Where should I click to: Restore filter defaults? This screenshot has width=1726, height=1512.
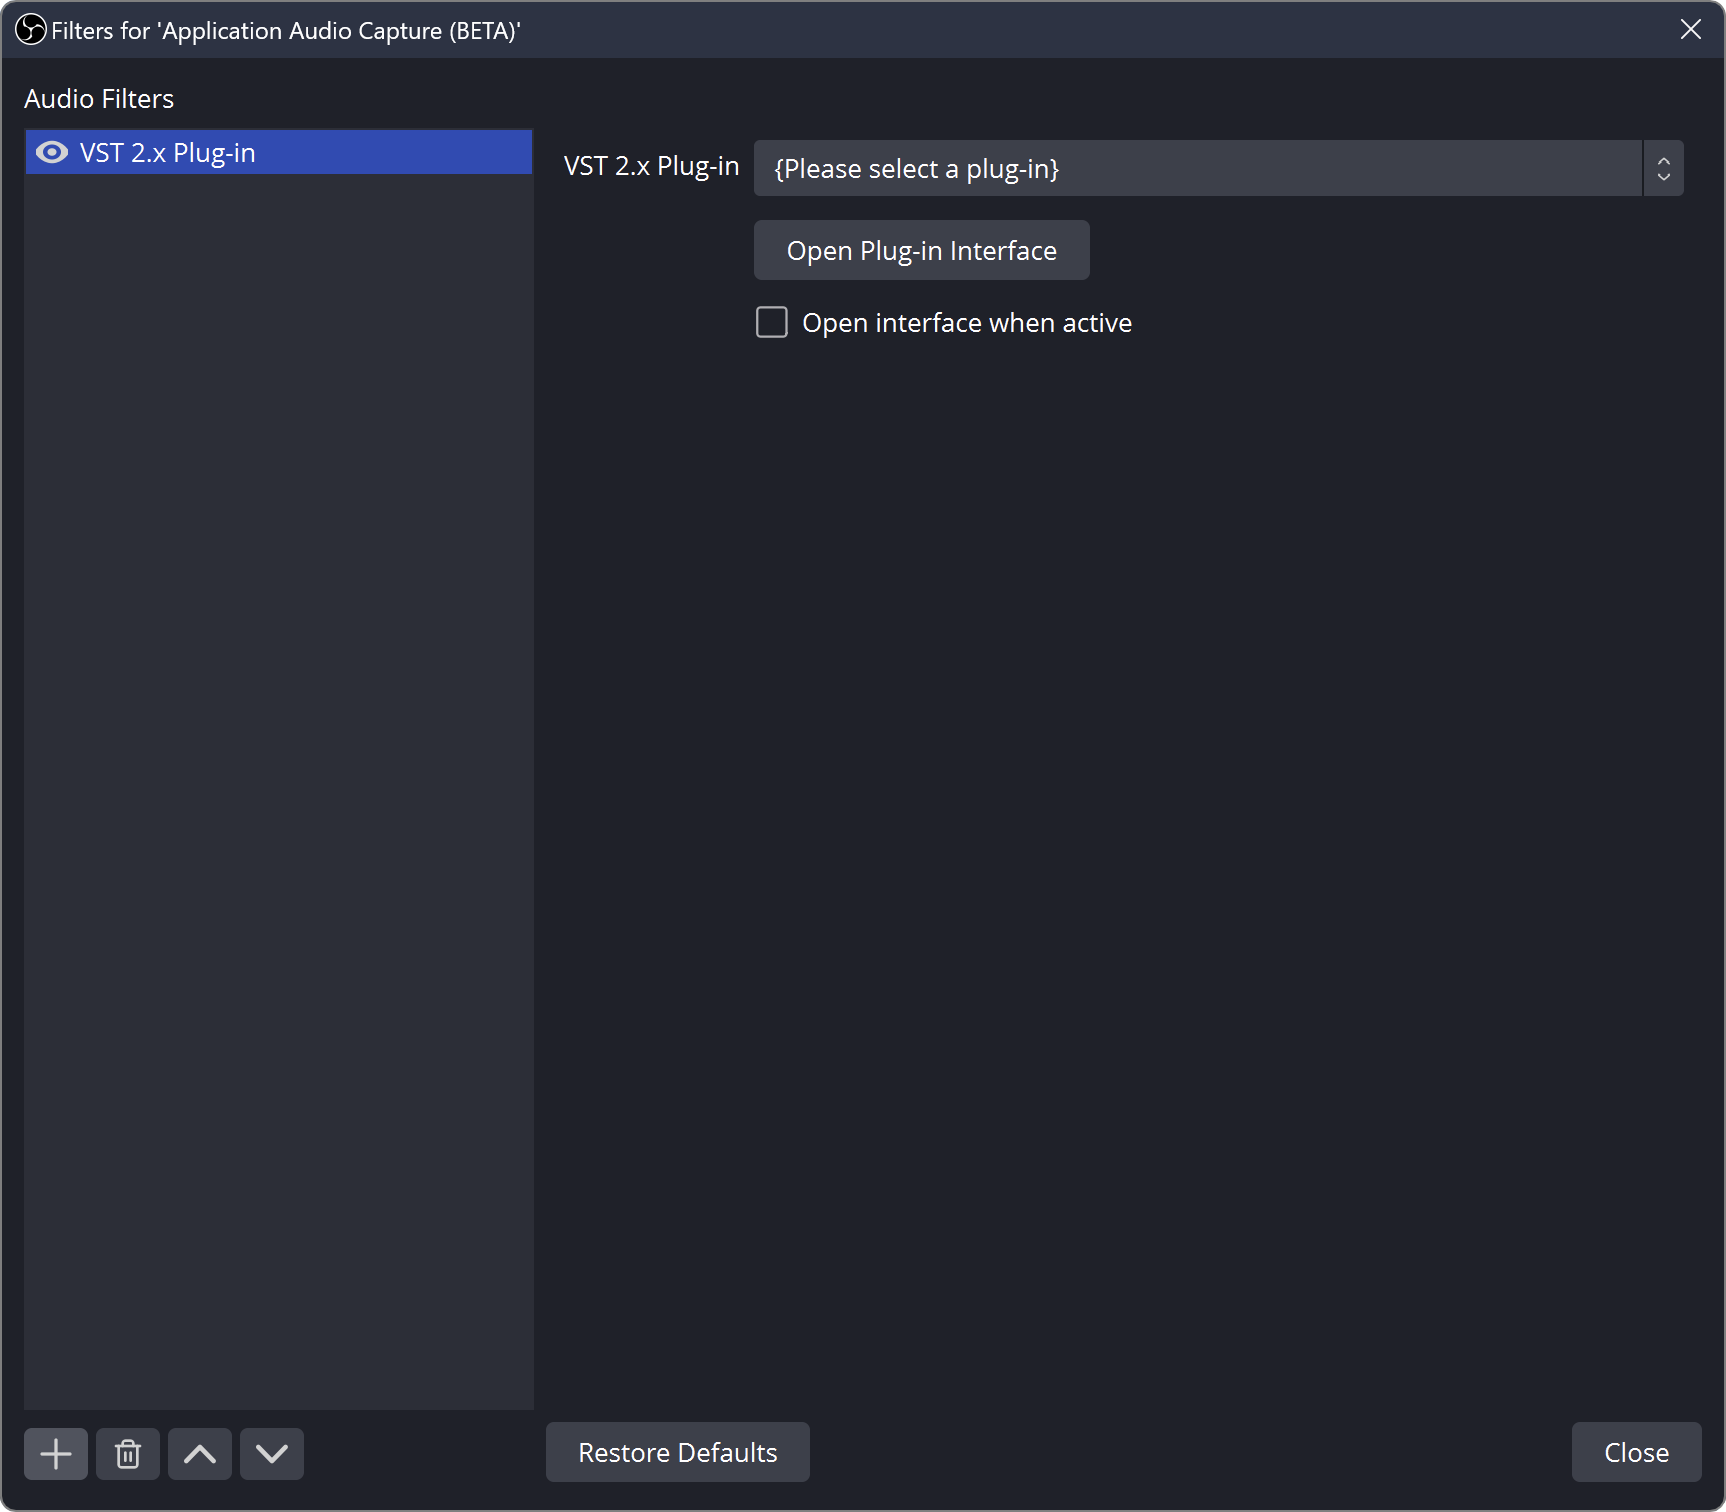click(677, 1452)
